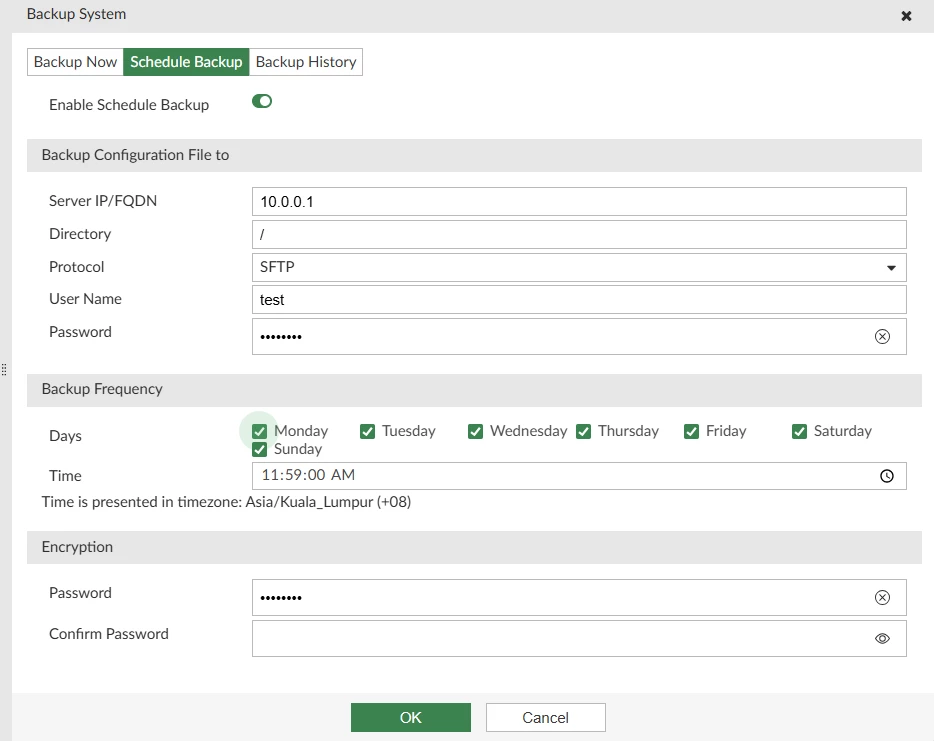
Task: Clear the server Password field with X icon
Action: coord(882,337)
